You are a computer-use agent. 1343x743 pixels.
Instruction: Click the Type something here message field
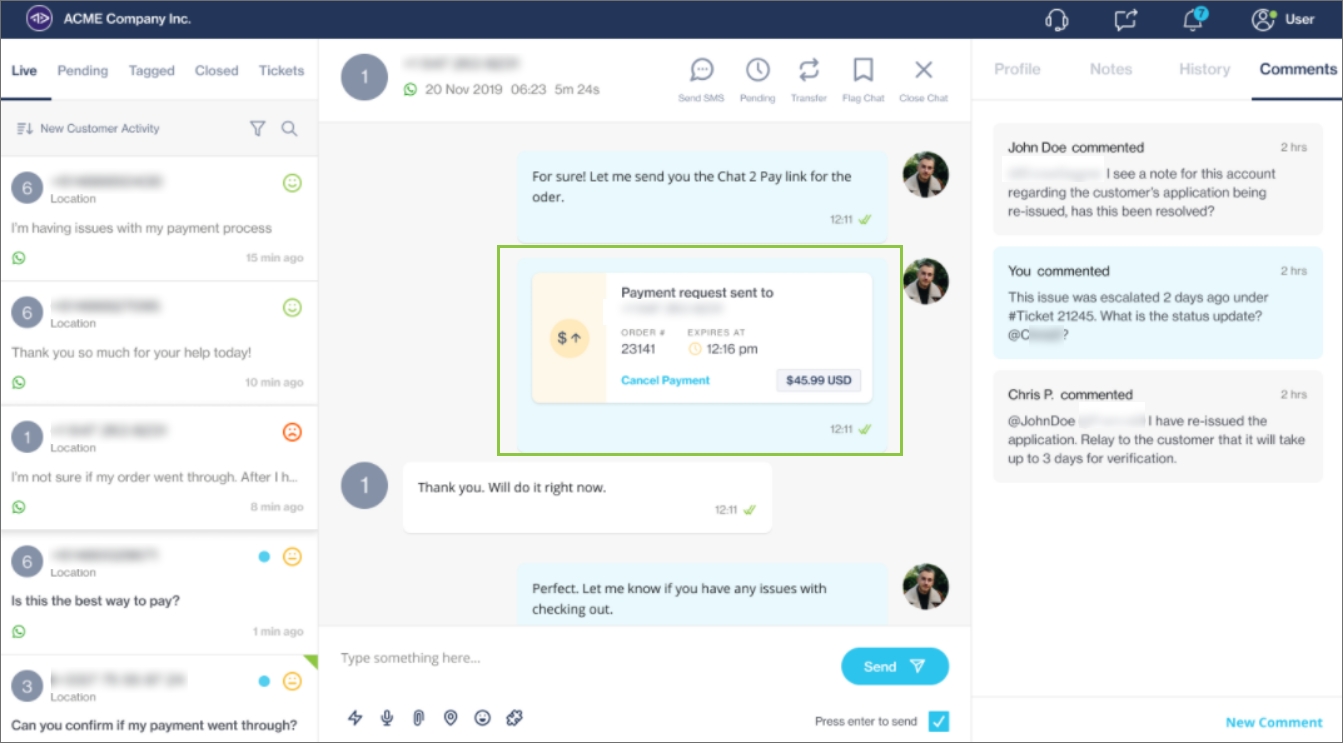click(x=580, y=658)
